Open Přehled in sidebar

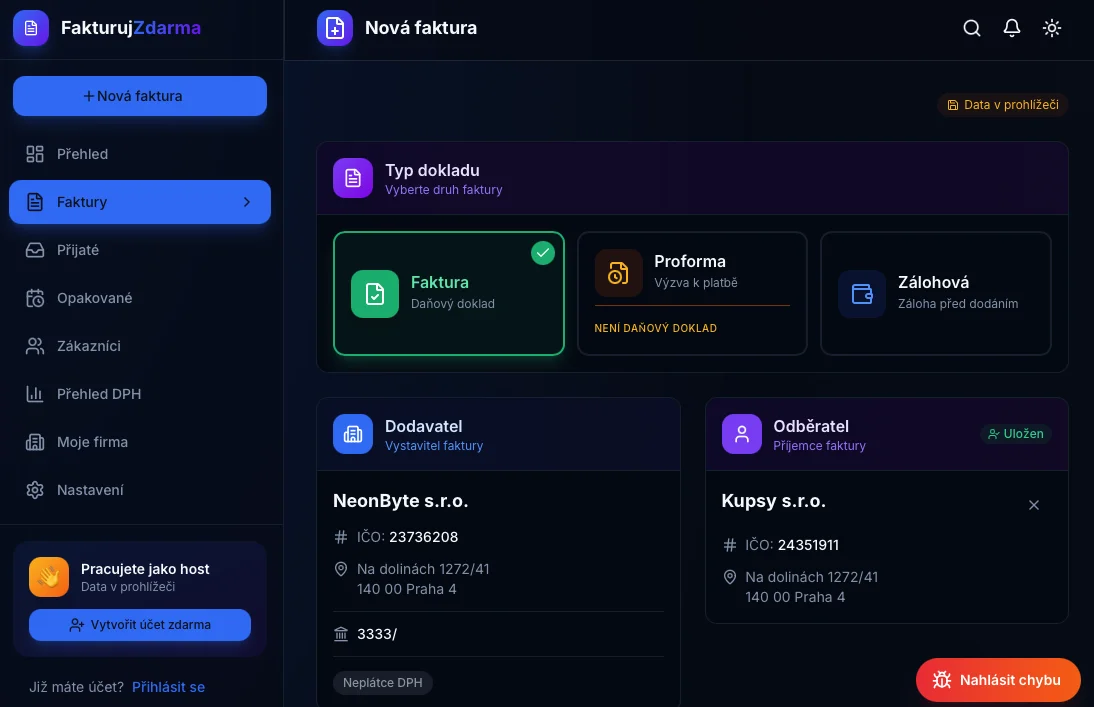point(82,154)
